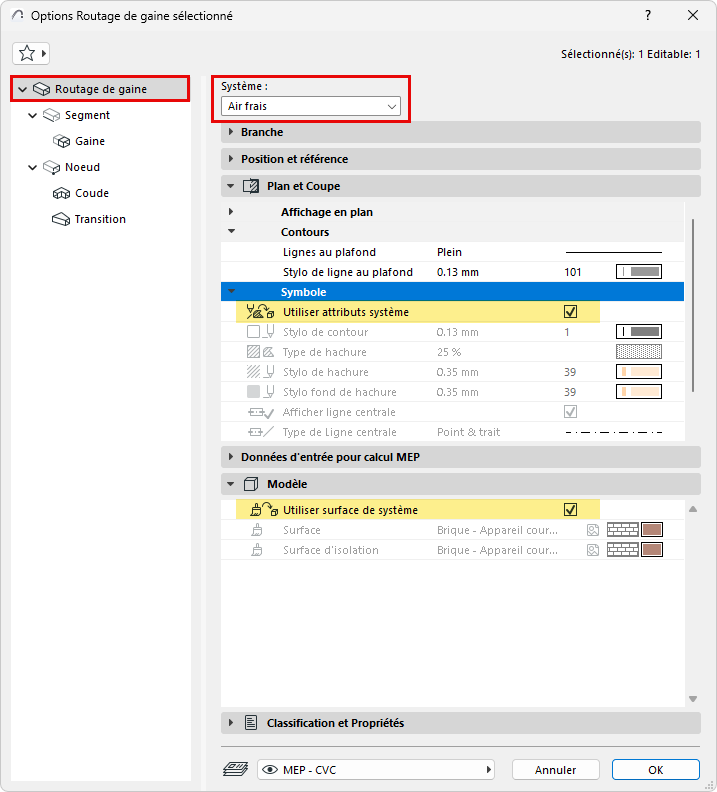Expand the Branche panel
Screen dimensions: 717x792
[x=231, y=132]
